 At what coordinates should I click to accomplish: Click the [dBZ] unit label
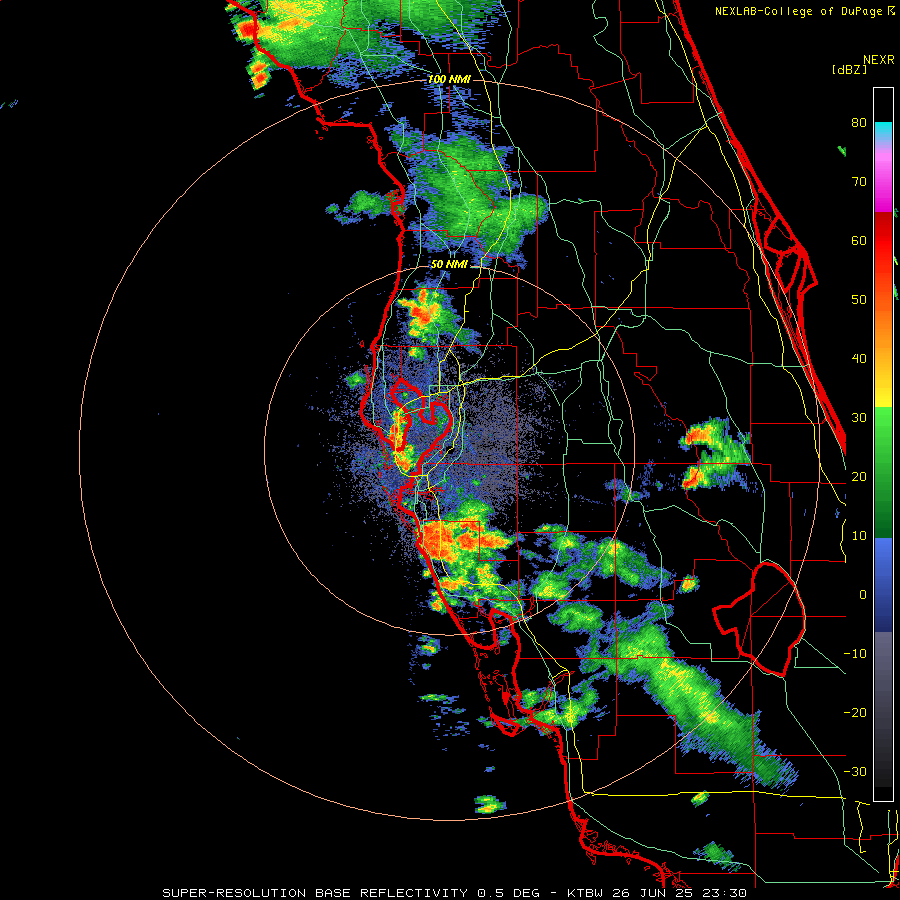(849, 69)
